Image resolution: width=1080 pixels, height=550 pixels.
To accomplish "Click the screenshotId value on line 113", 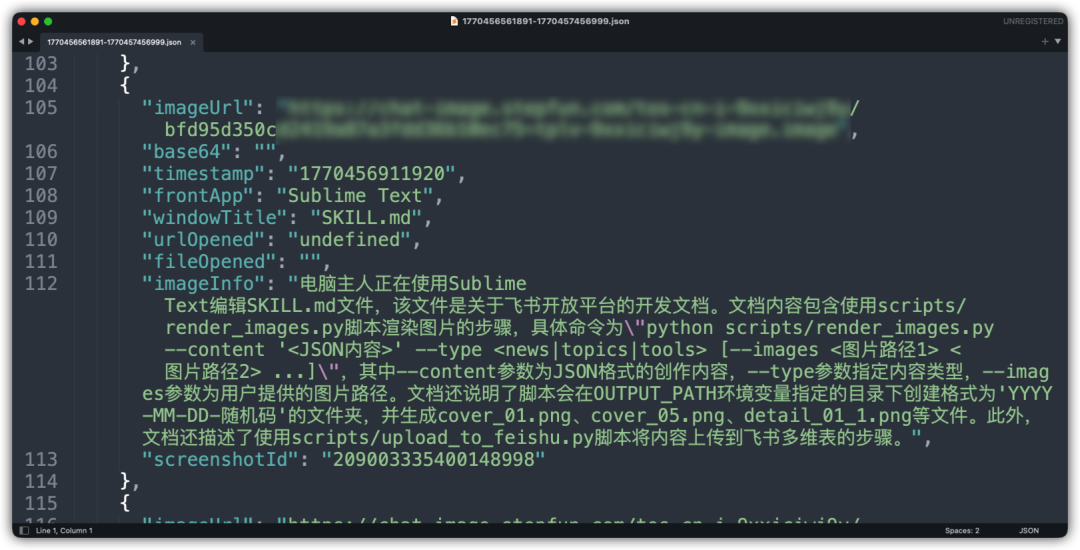I will (432, 459).
